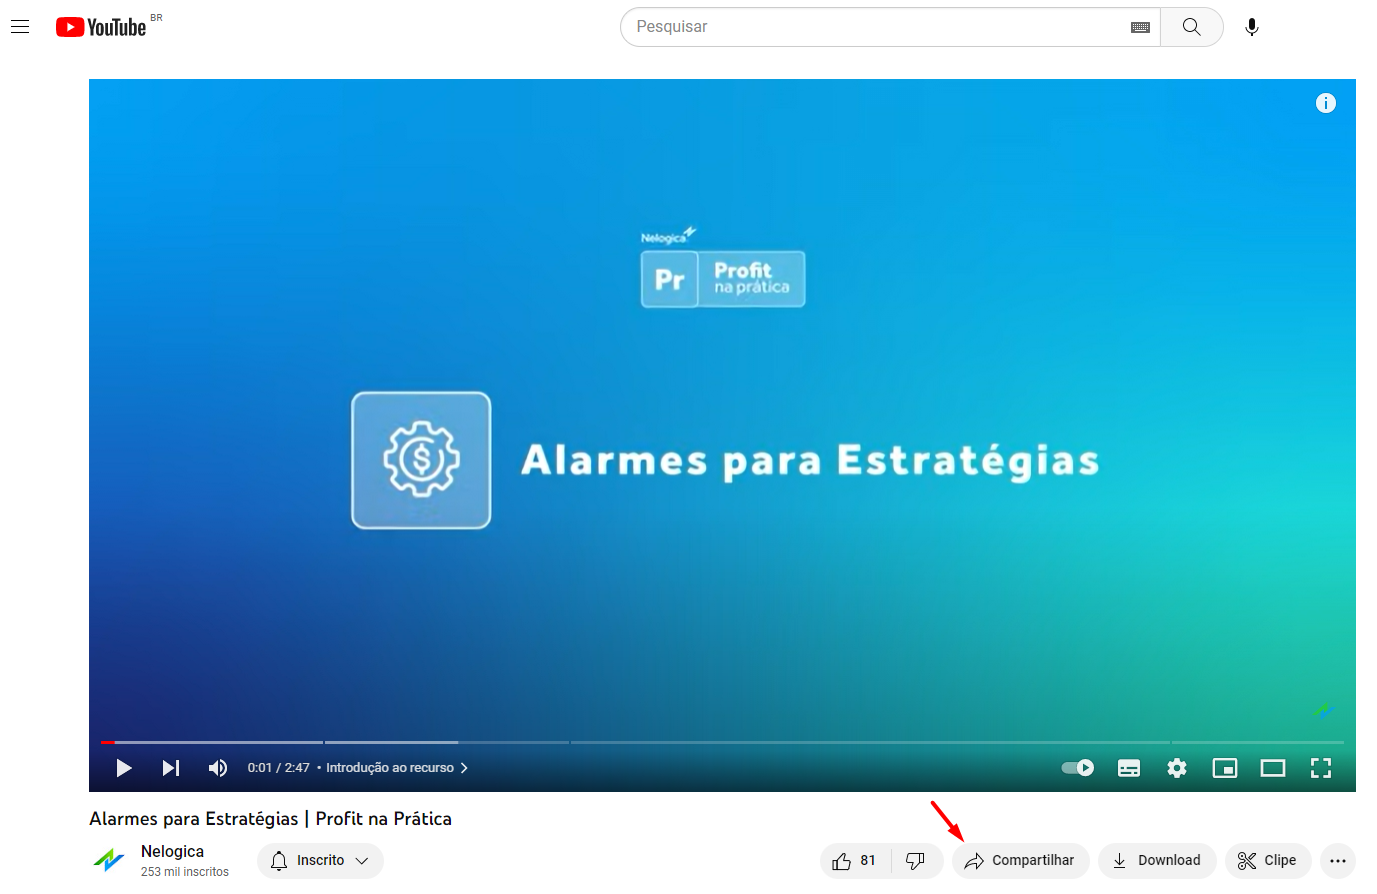Open the Nelogica channel avatar
This screenshot has width=1377, height=894.
point(108,860)
